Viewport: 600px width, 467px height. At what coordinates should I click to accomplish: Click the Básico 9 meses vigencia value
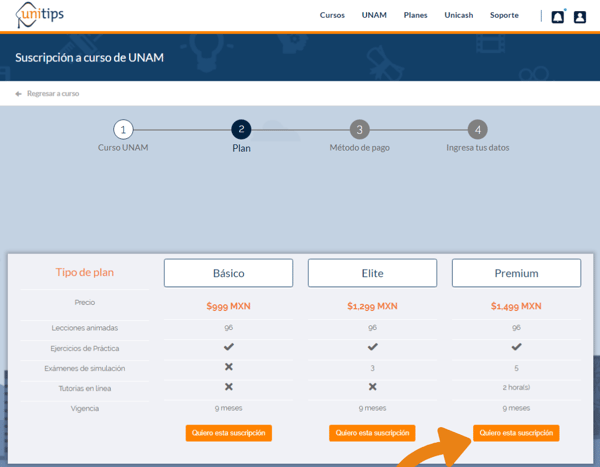[x=228, y=408]
